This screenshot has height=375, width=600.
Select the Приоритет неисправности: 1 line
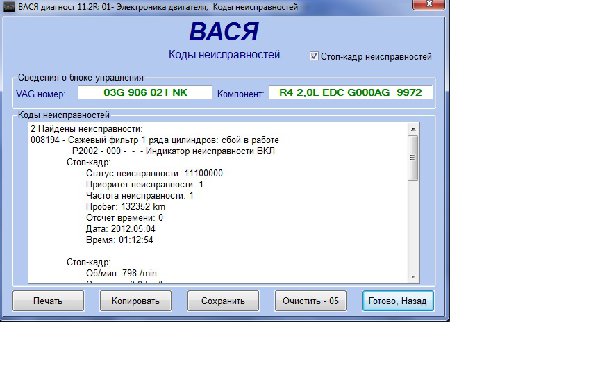pyautogui.click(x=145, y=184)
